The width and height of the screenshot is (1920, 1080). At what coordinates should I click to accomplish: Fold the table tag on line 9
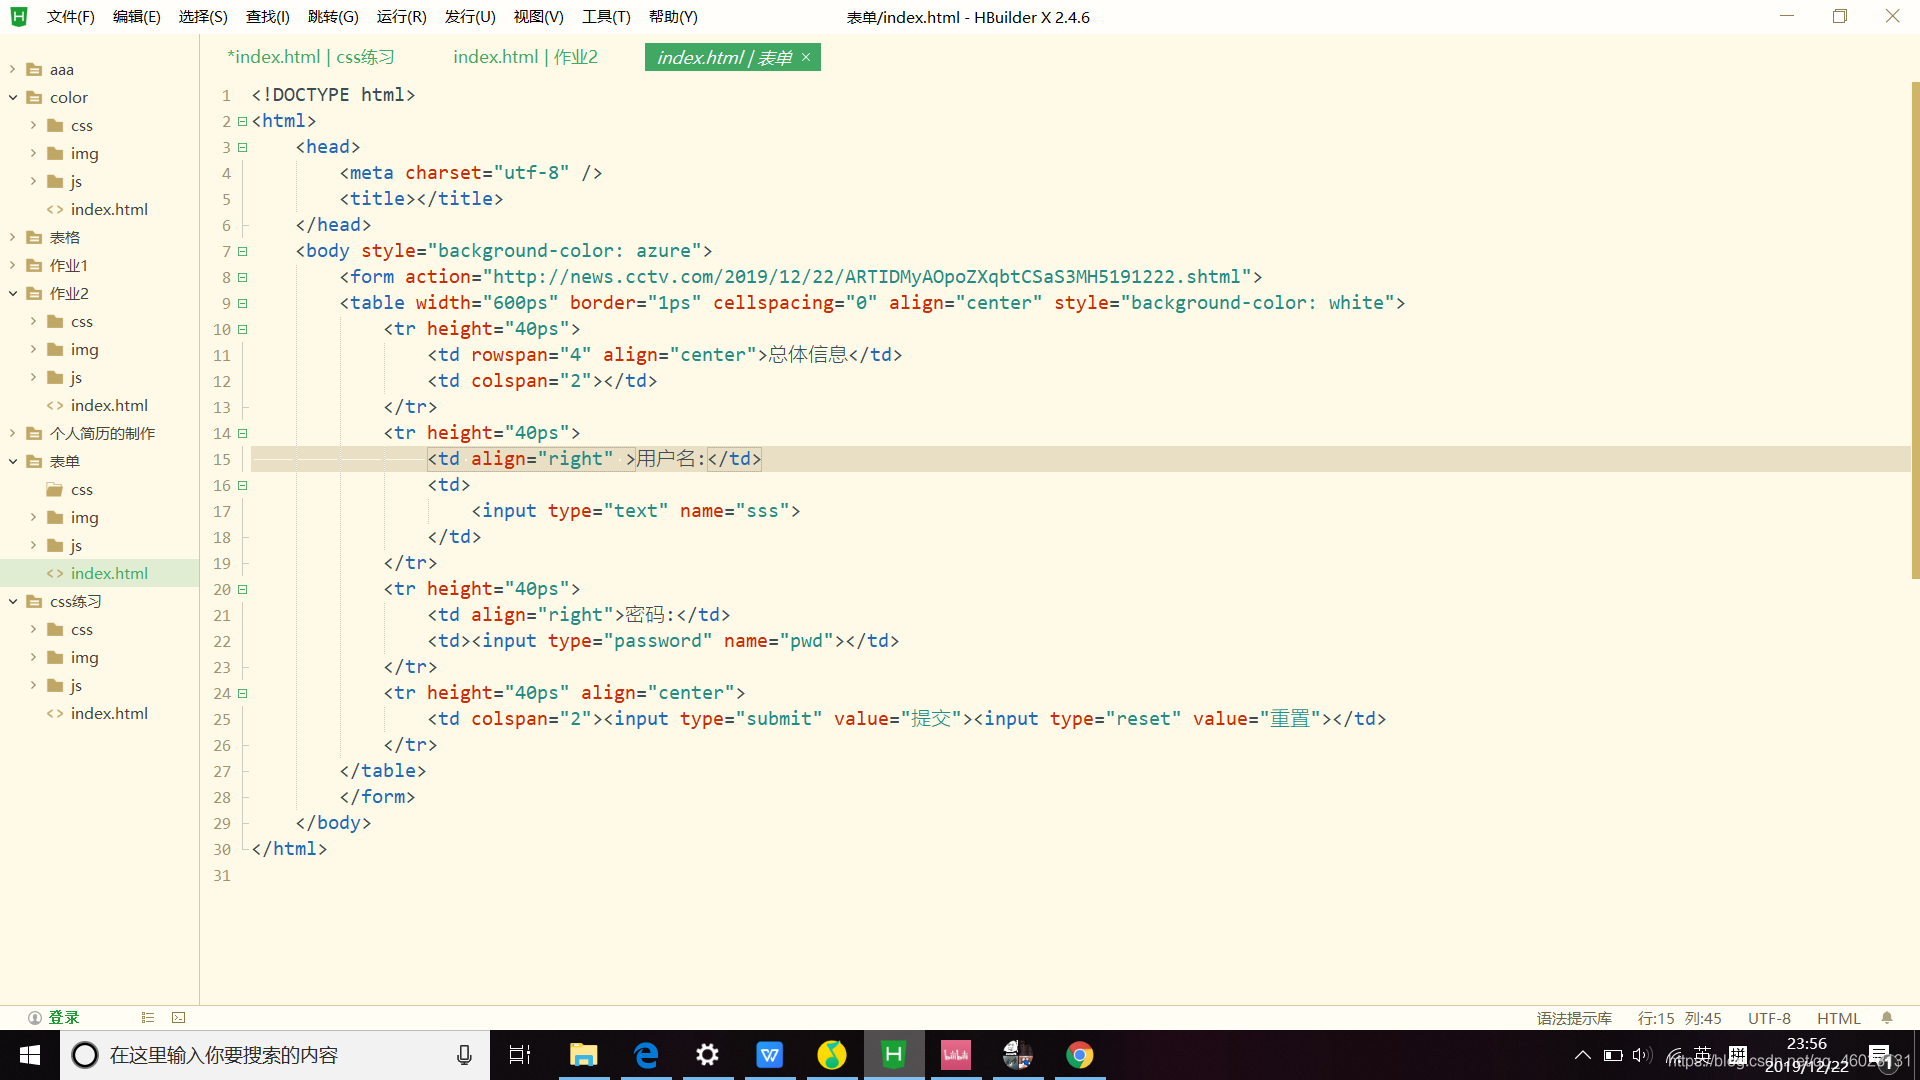tap(242, 303)
